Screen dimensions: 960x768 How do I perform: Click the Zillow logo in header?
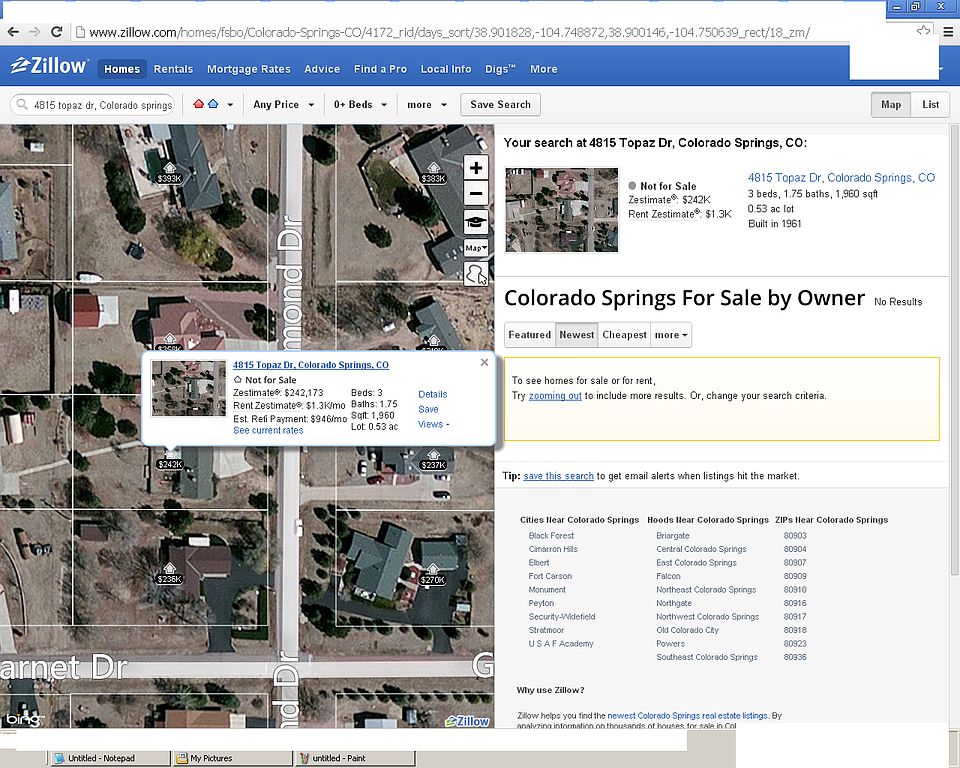[50, 66]
